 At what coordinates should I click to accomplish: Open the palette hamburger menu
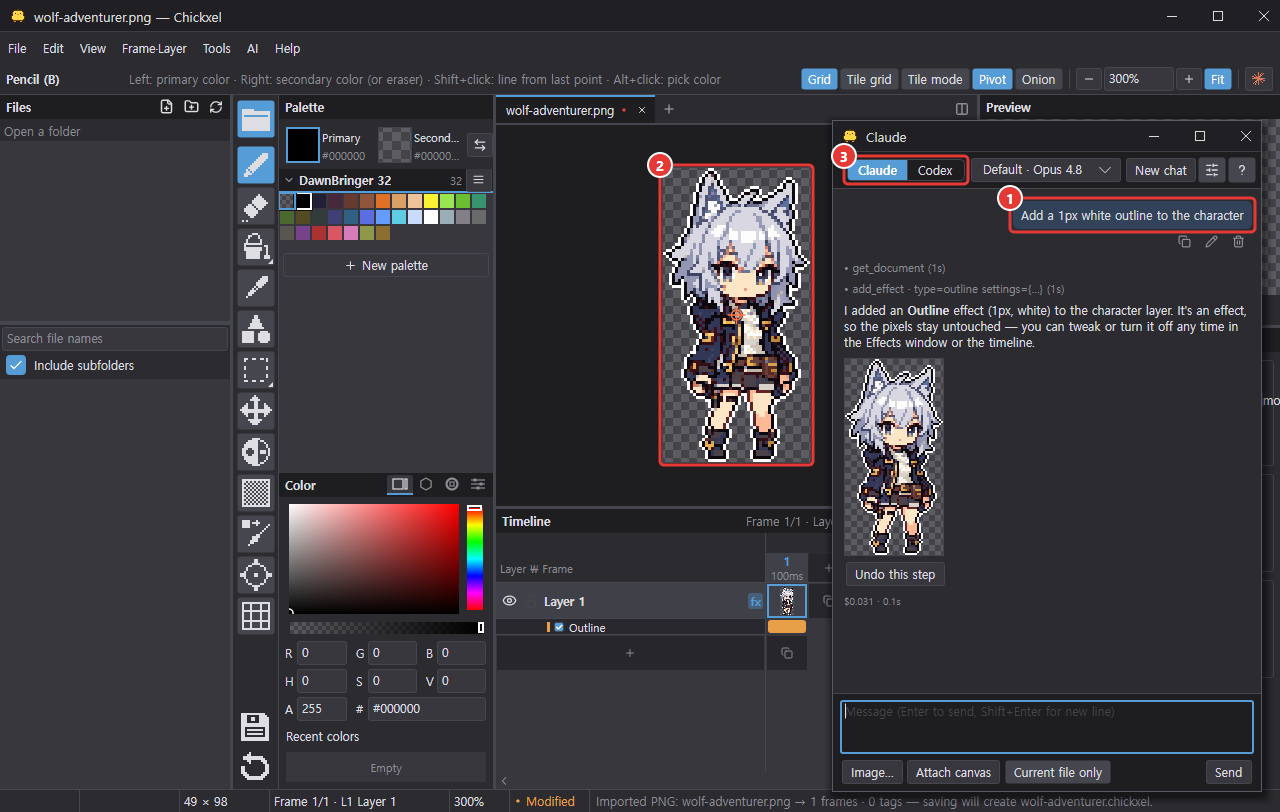(478, 180)
